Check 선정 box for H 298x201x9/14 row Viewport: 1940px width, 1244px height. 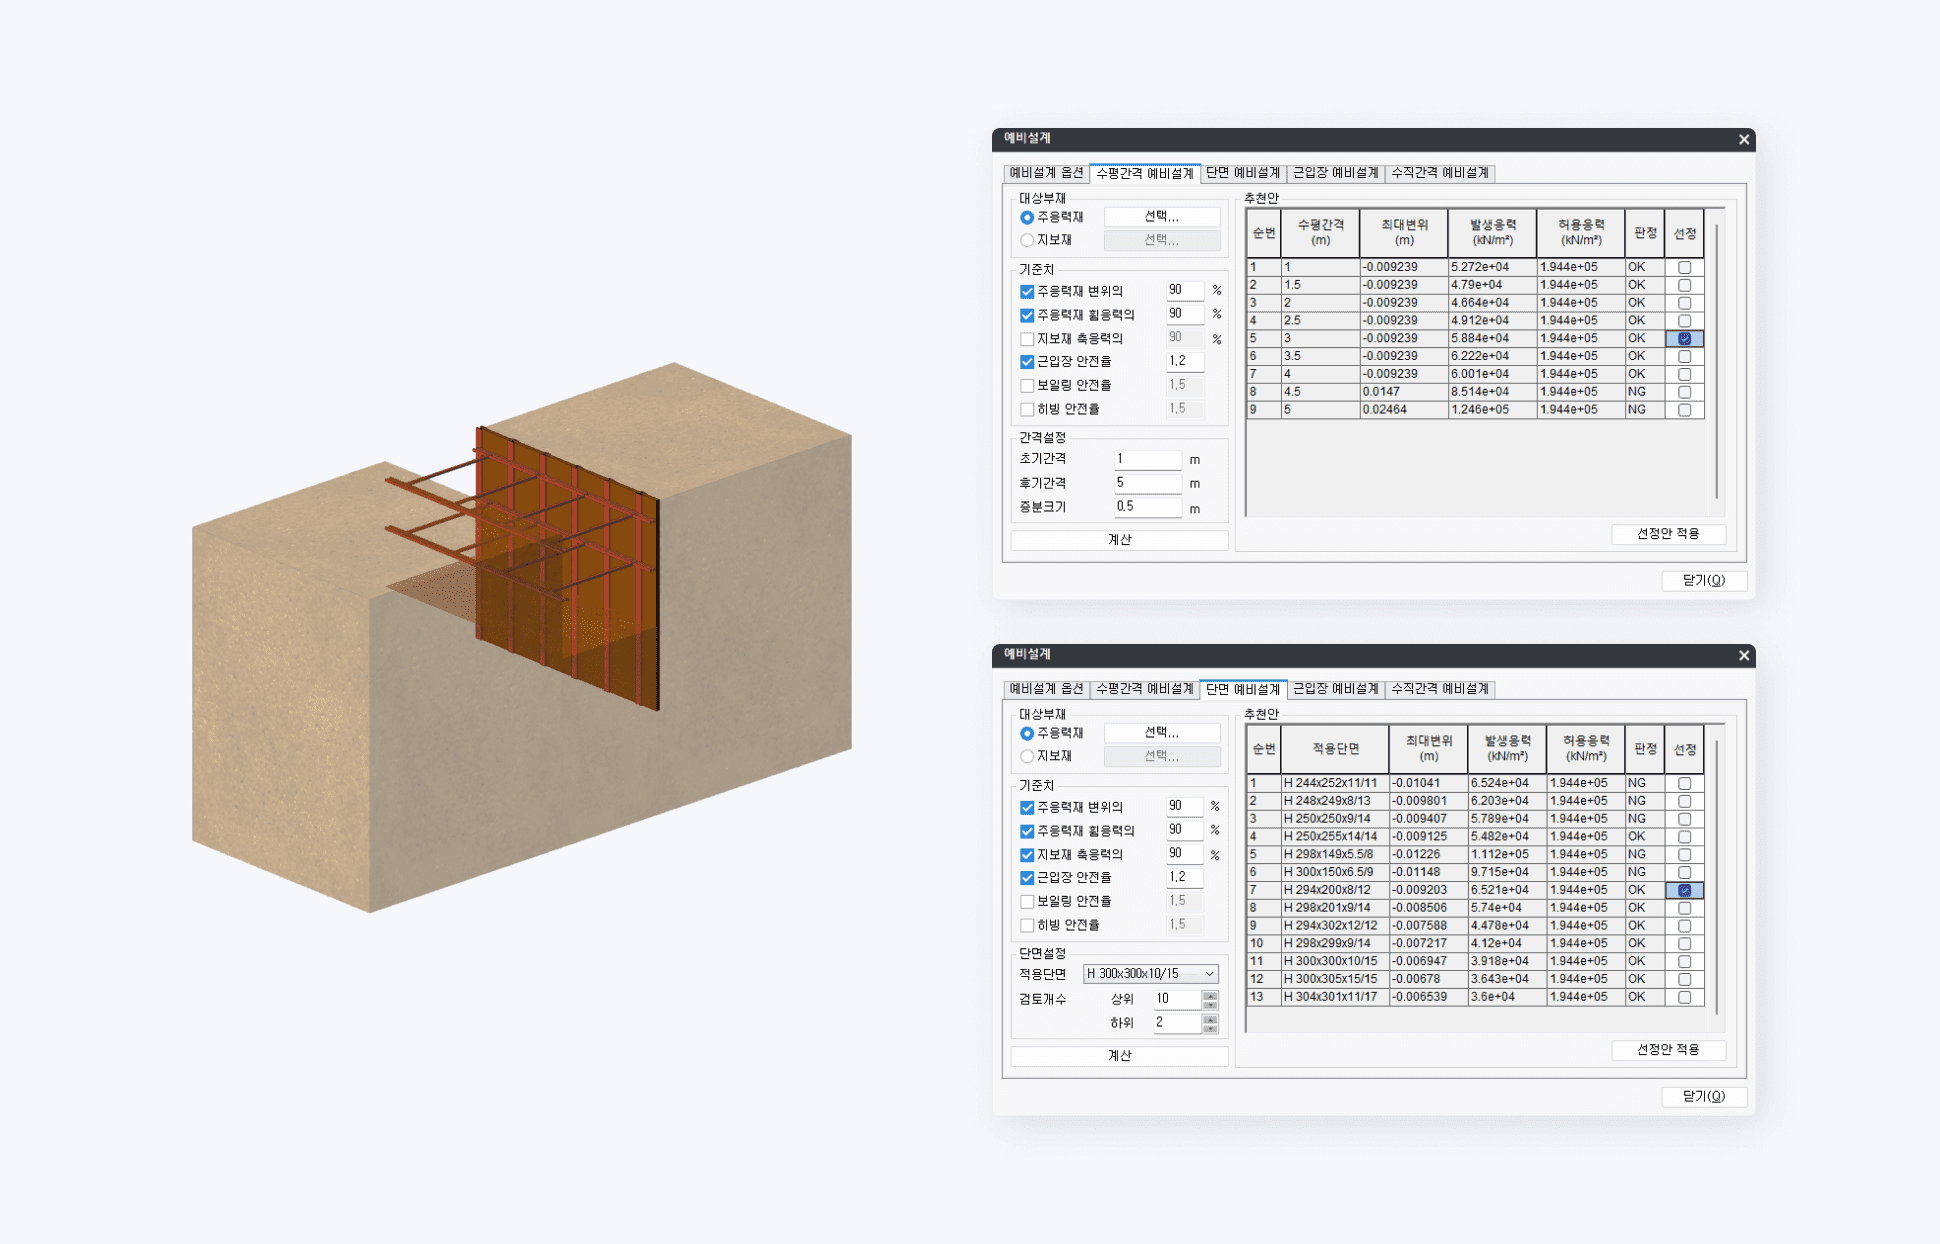(1684, 908)
